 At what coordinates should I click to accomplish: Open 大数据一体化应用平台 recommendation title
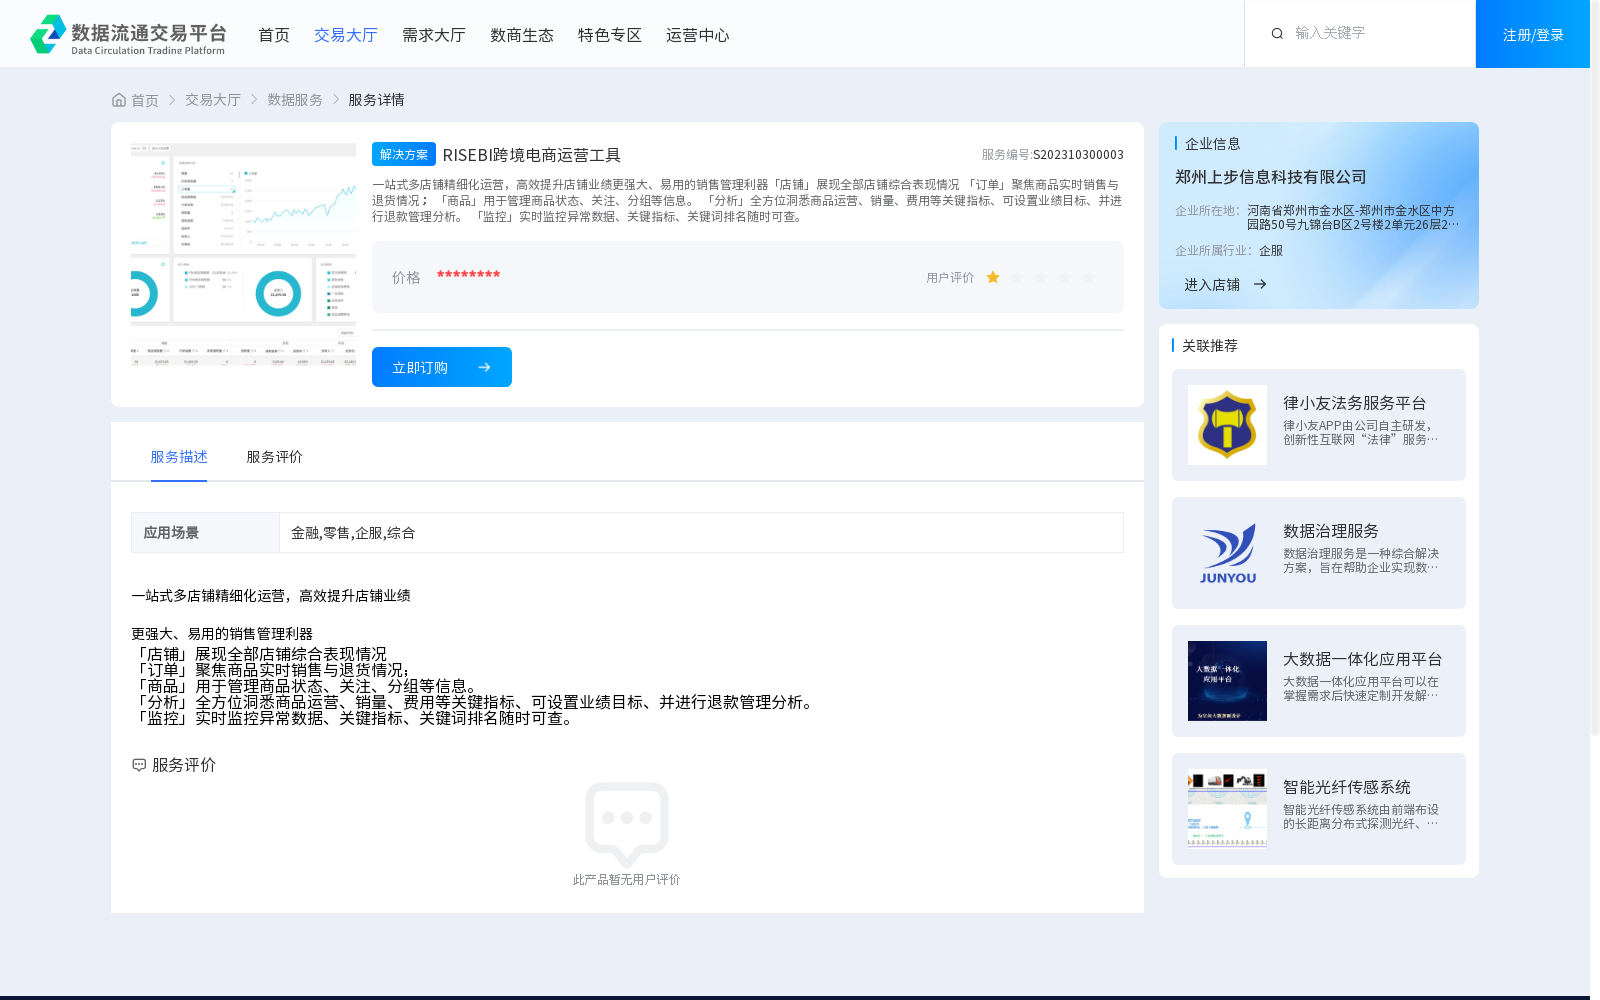click(1363, 659)
